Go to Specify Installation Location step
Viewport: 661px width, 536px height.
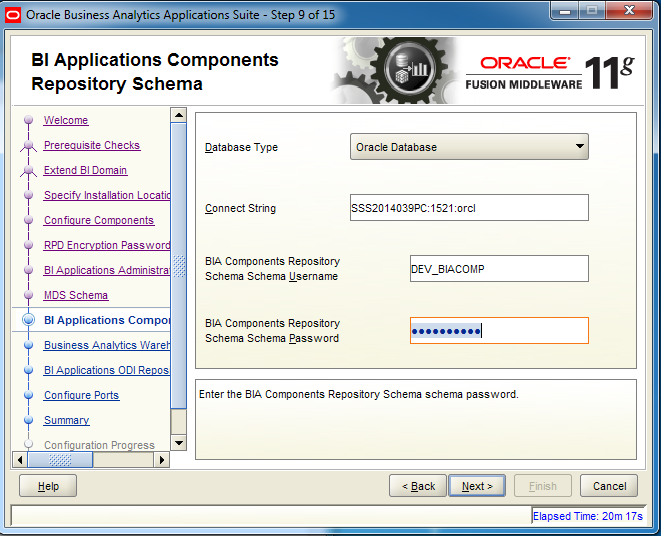(x=107, y=195)
